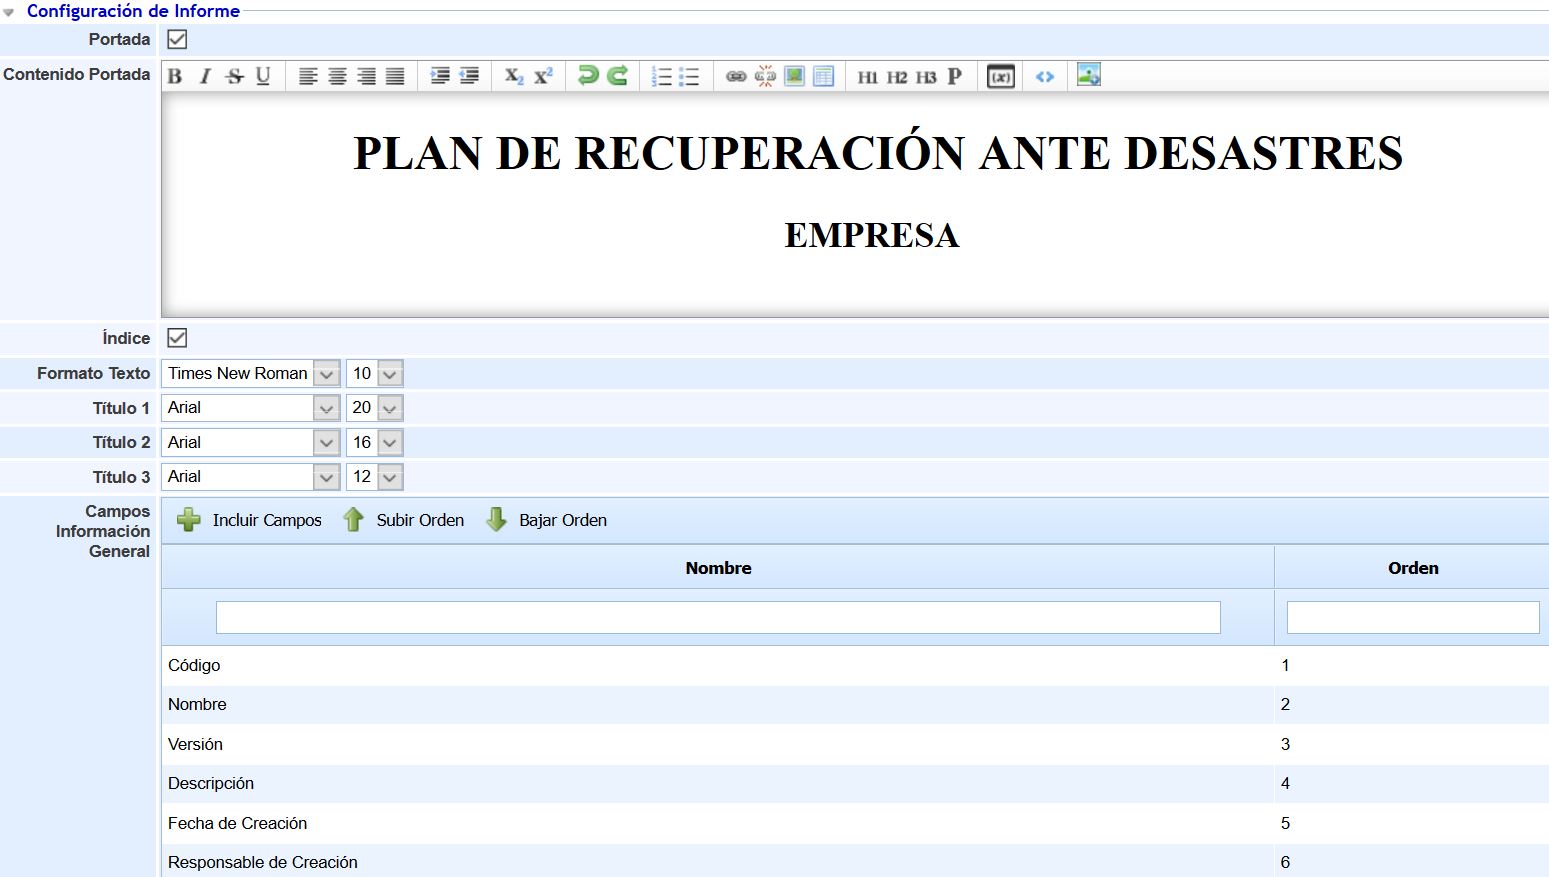1549x877 pixels.
Task: Apply italic styling to the cover text
Action: [205, 75]
